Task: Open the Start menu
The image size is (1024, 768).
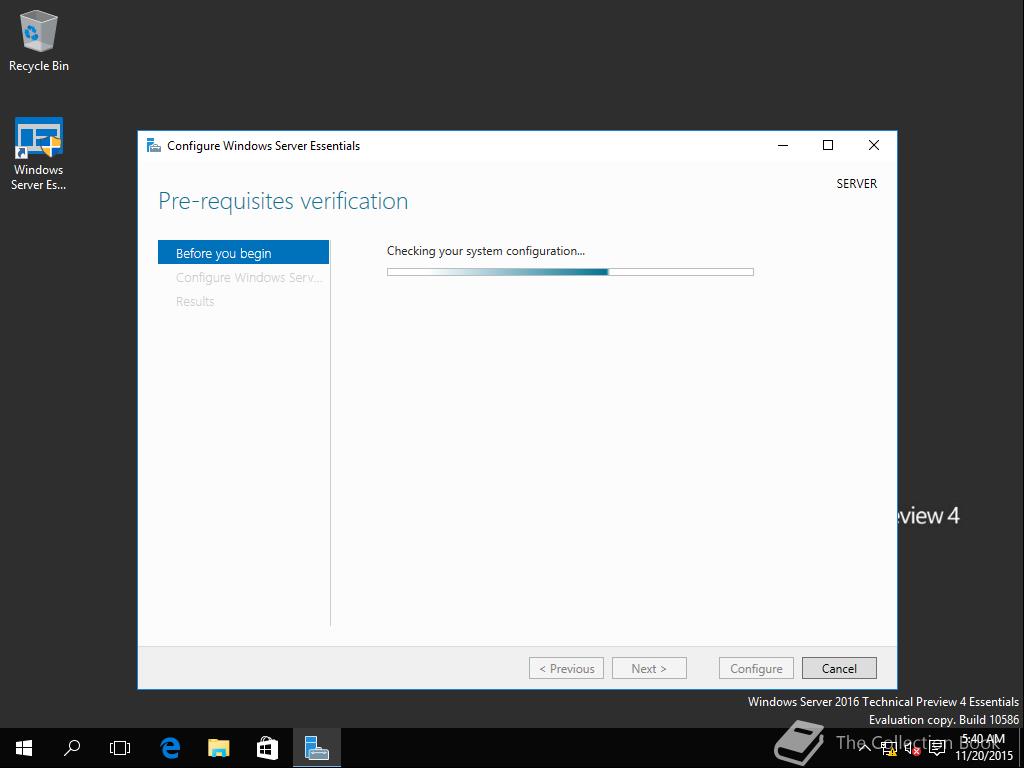Action: pyautogui.click(x=24, y=748)
